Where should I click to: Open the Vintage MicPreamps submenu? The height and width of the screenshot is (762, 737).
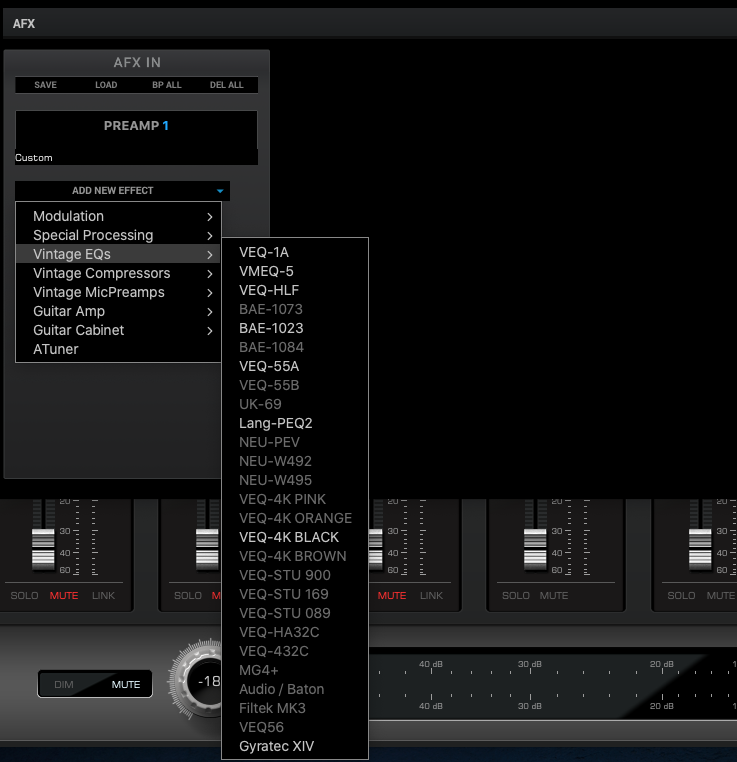point(118,292)
